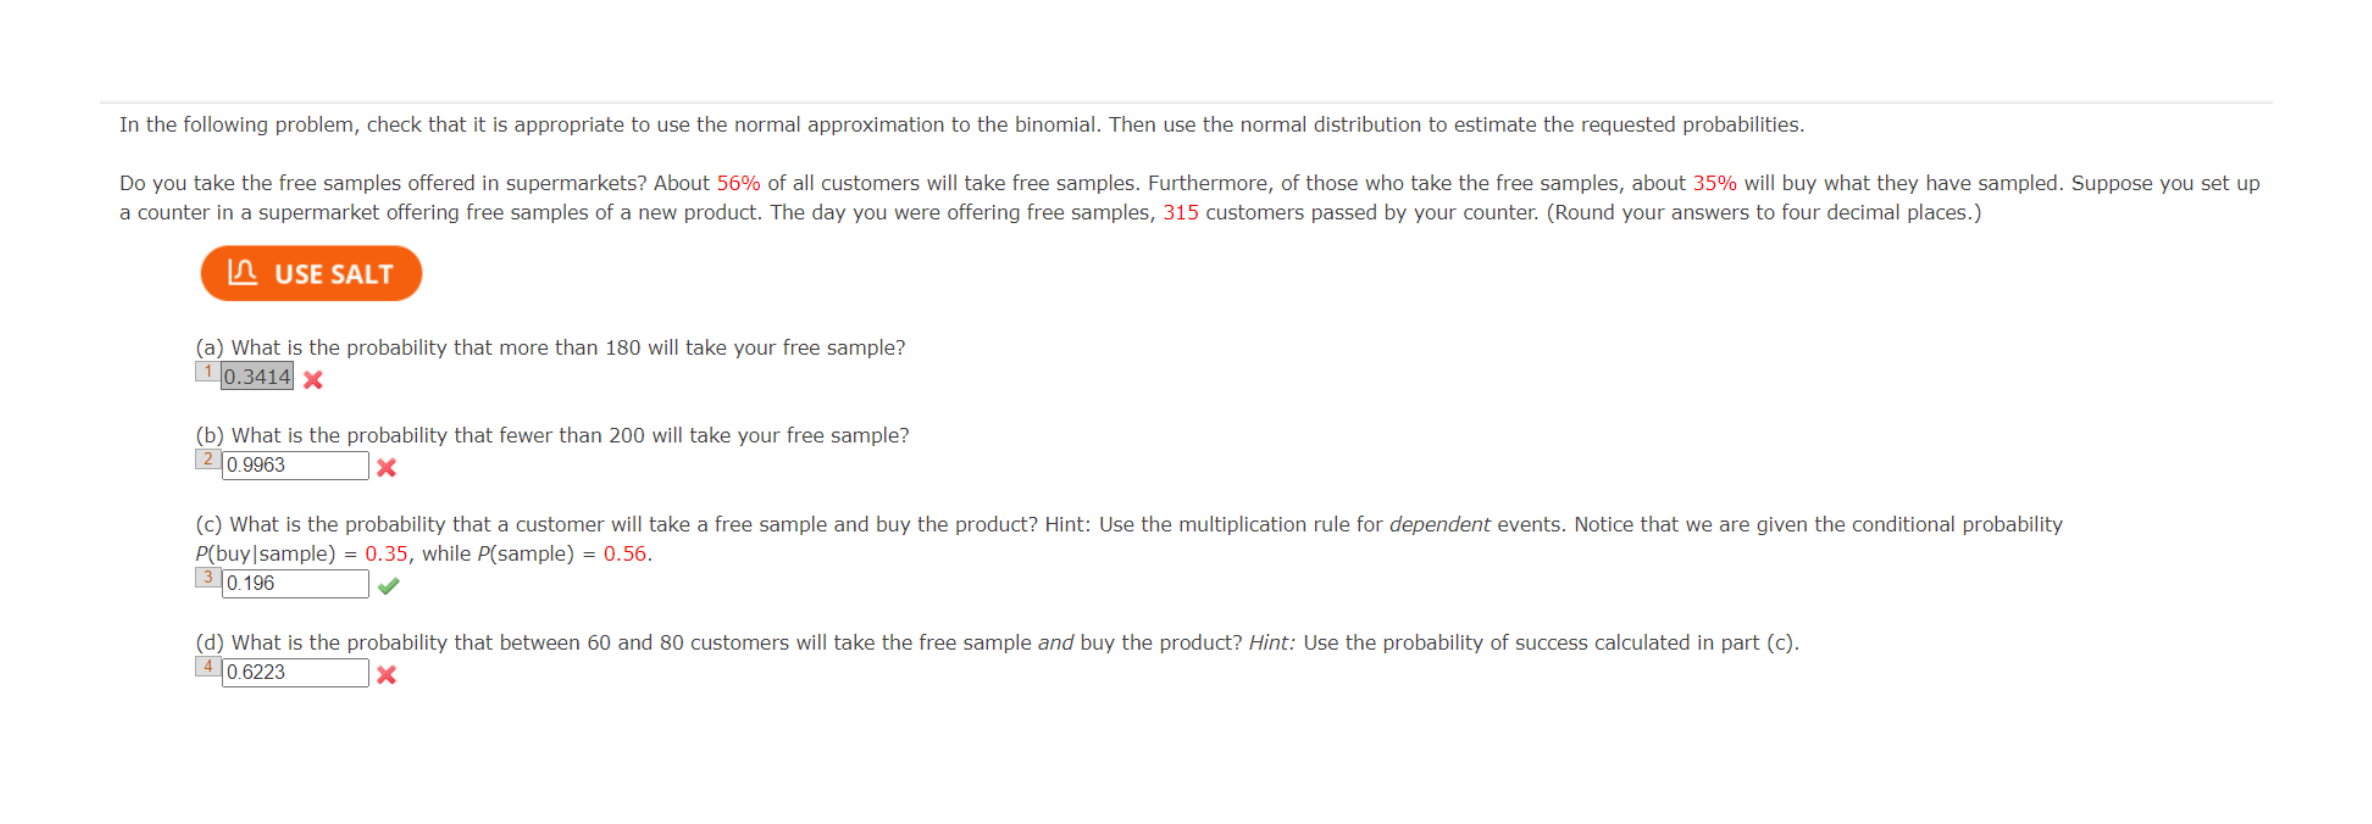2372x824 pixels.
Task: Click the red X beside answer 0.3414
Action: tap(313, 381)
